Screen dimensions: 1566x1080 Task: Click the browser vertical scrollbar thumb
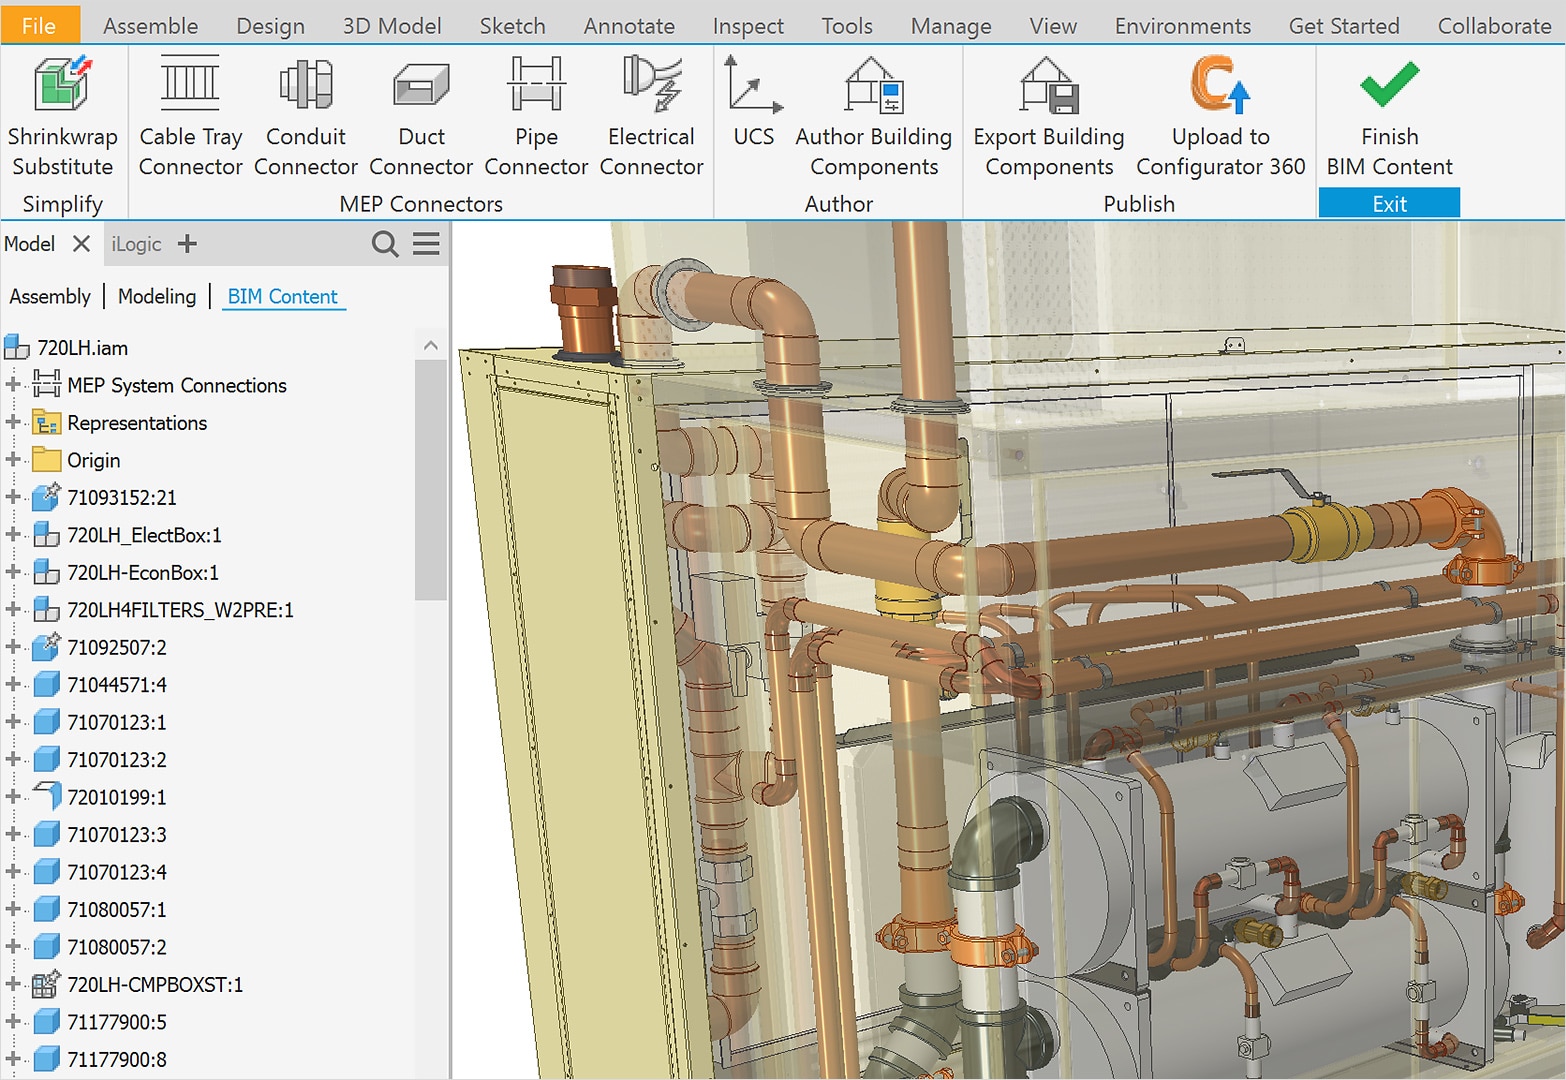pos(431,480)
